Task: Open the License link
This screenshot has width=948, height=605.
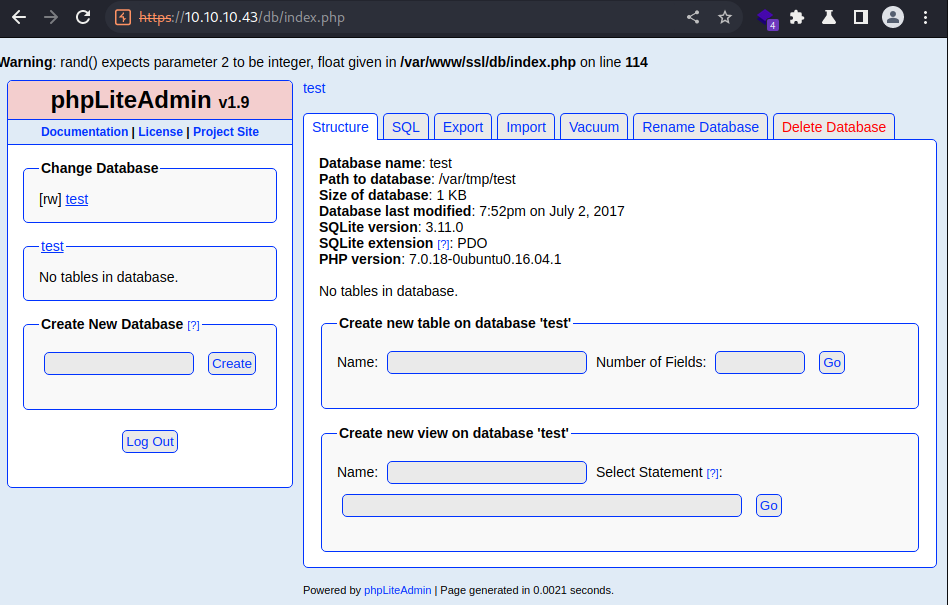Action: pyautogui.click(x=160, y=132)
